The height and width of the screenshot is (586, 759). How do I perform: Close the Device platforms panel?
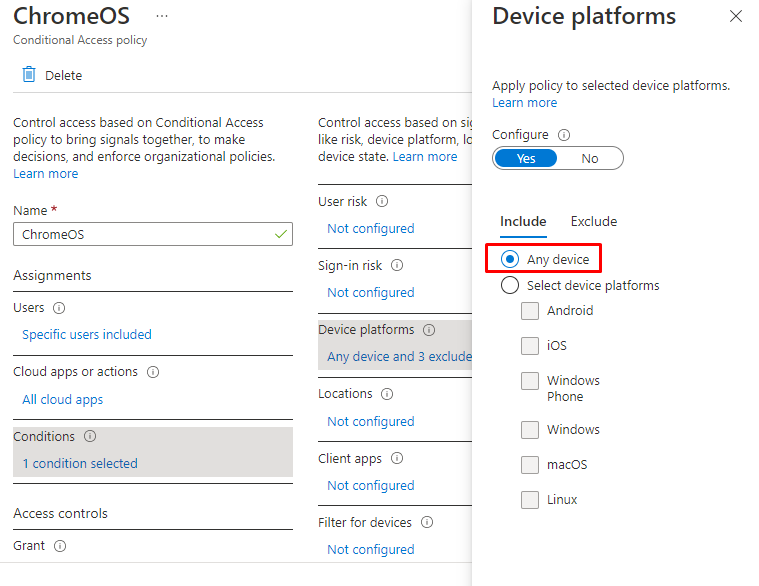pyautogui.click(x=736, y=16)
